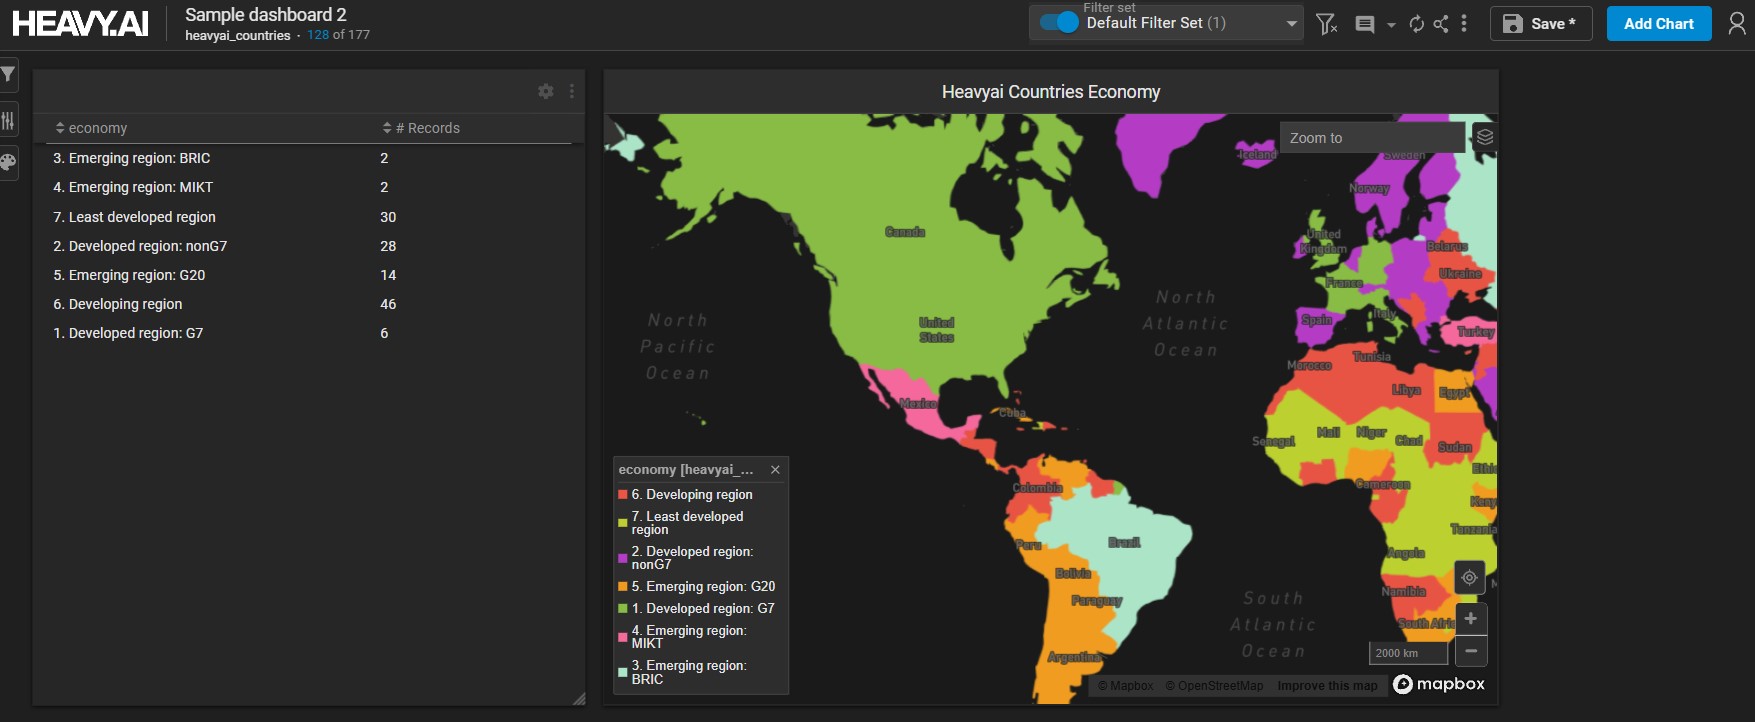
Task: Select the '4. Emerging region: MIKT' table row
Action: (309, 187)
